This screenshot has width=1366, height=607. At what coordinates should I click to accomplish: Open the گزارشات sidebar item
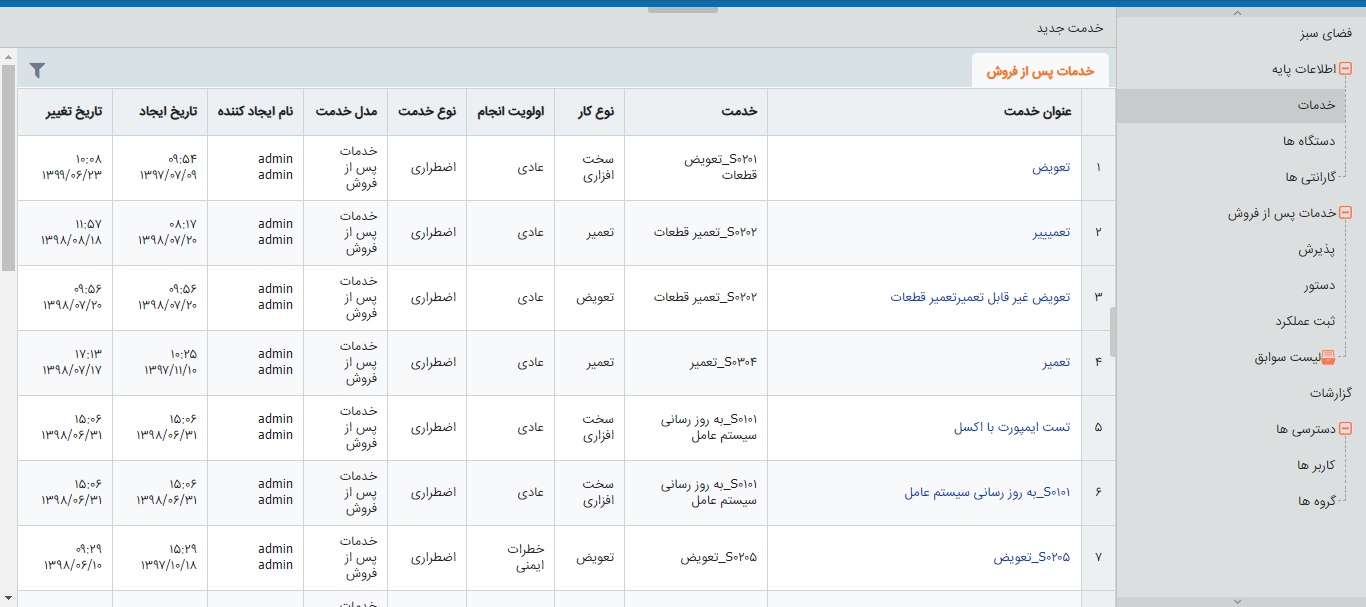click(x=1330, y=393)
